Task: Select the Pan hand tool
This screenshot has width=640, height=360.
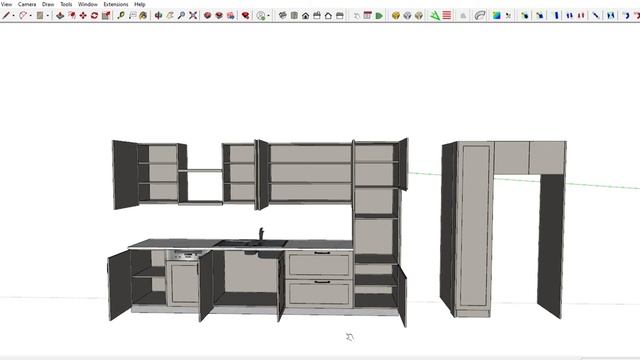Action: click(x=170, y=16)
